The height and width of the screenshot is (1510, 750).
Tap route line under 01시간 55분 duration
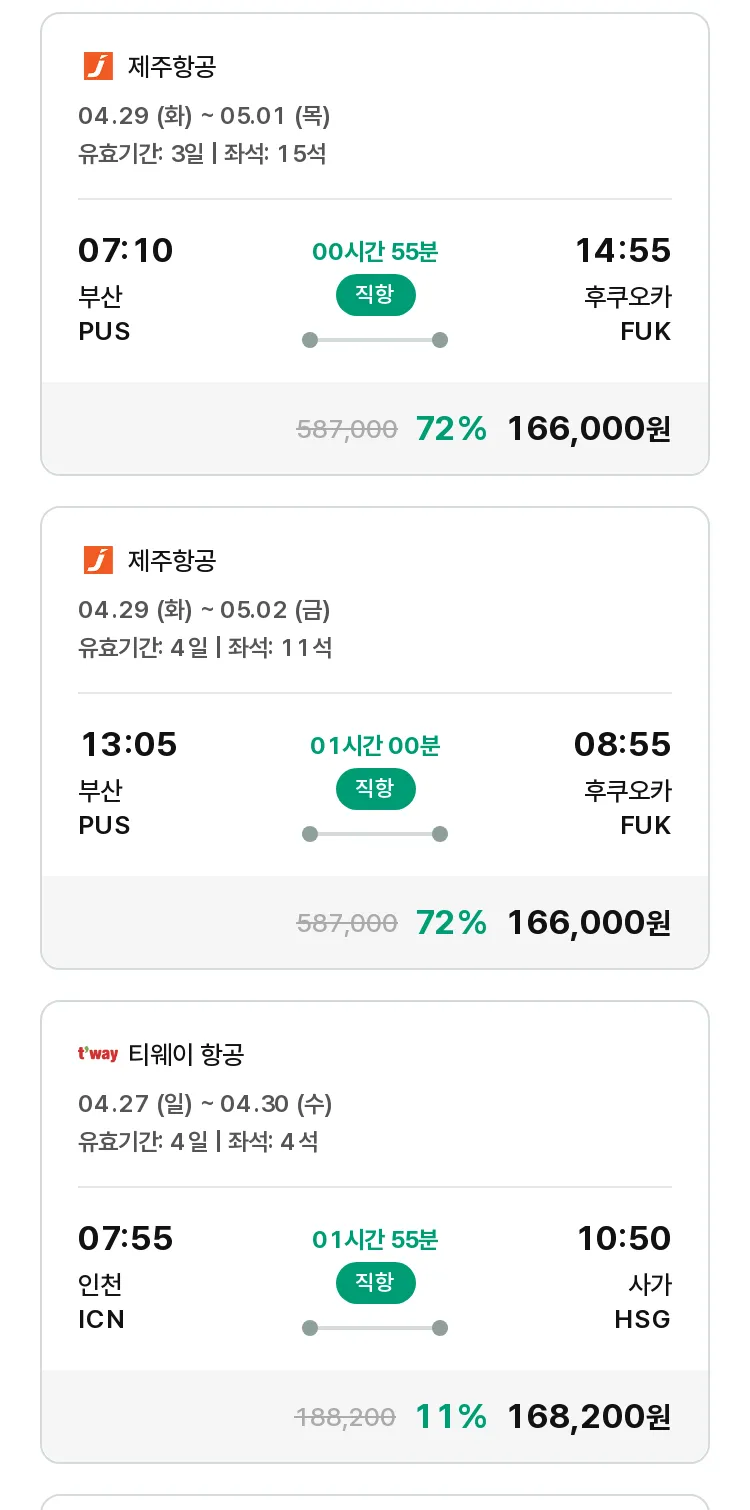click(x=375, y=1328)
